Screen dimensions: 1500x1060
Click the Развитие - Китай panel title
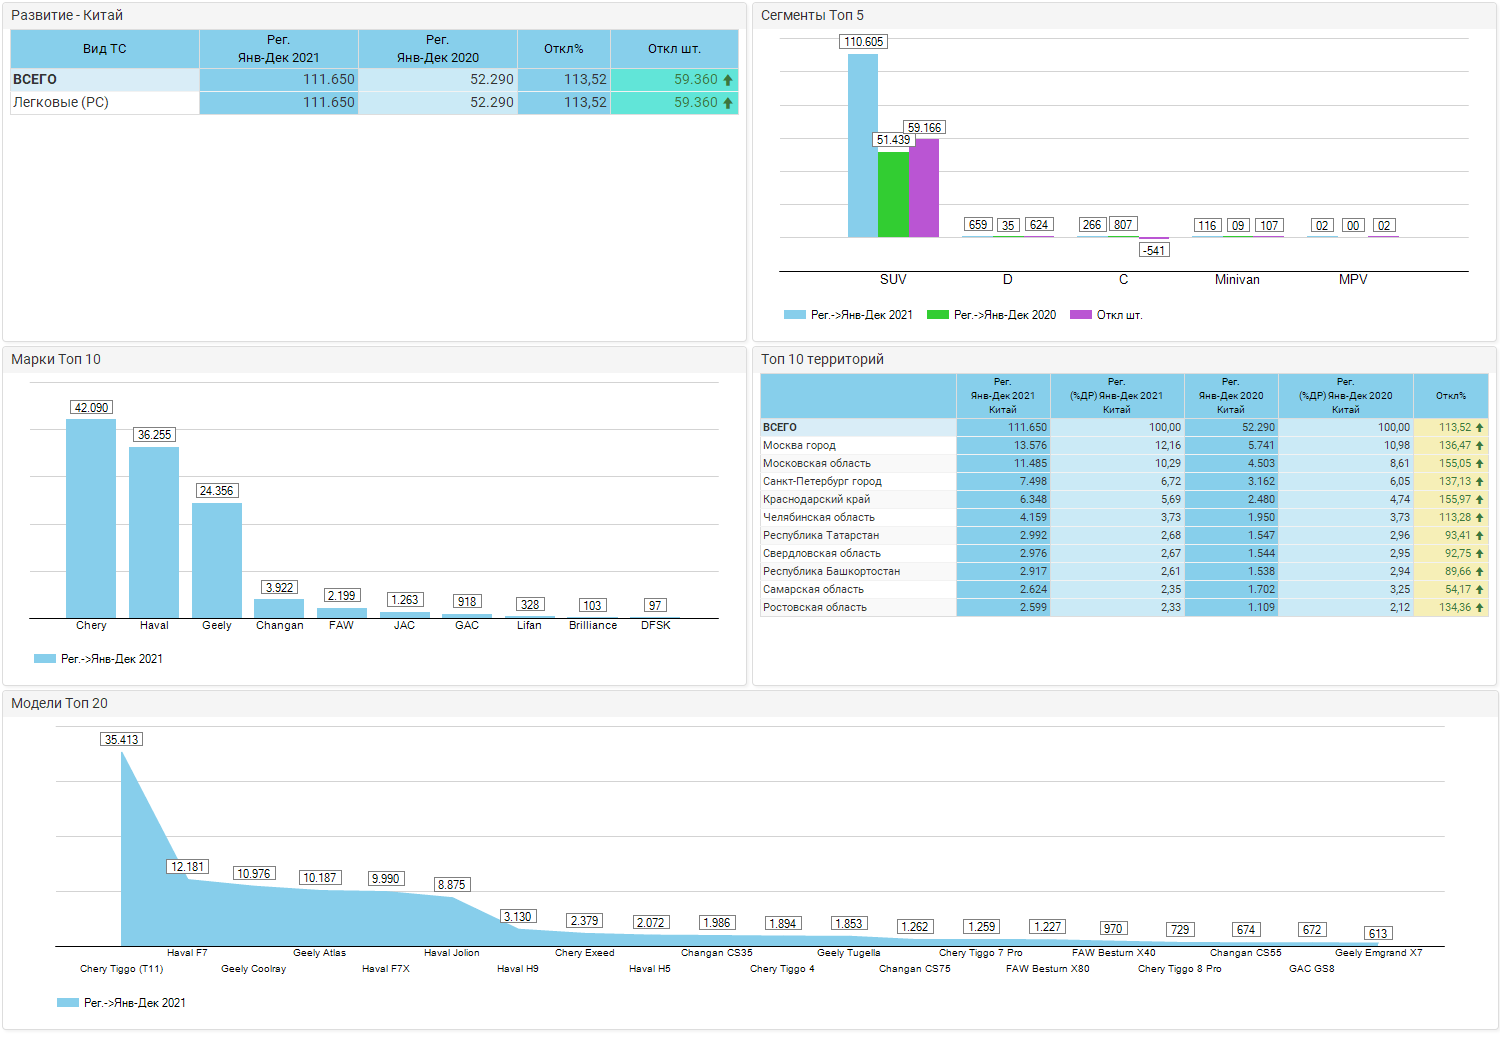[67, 16]
